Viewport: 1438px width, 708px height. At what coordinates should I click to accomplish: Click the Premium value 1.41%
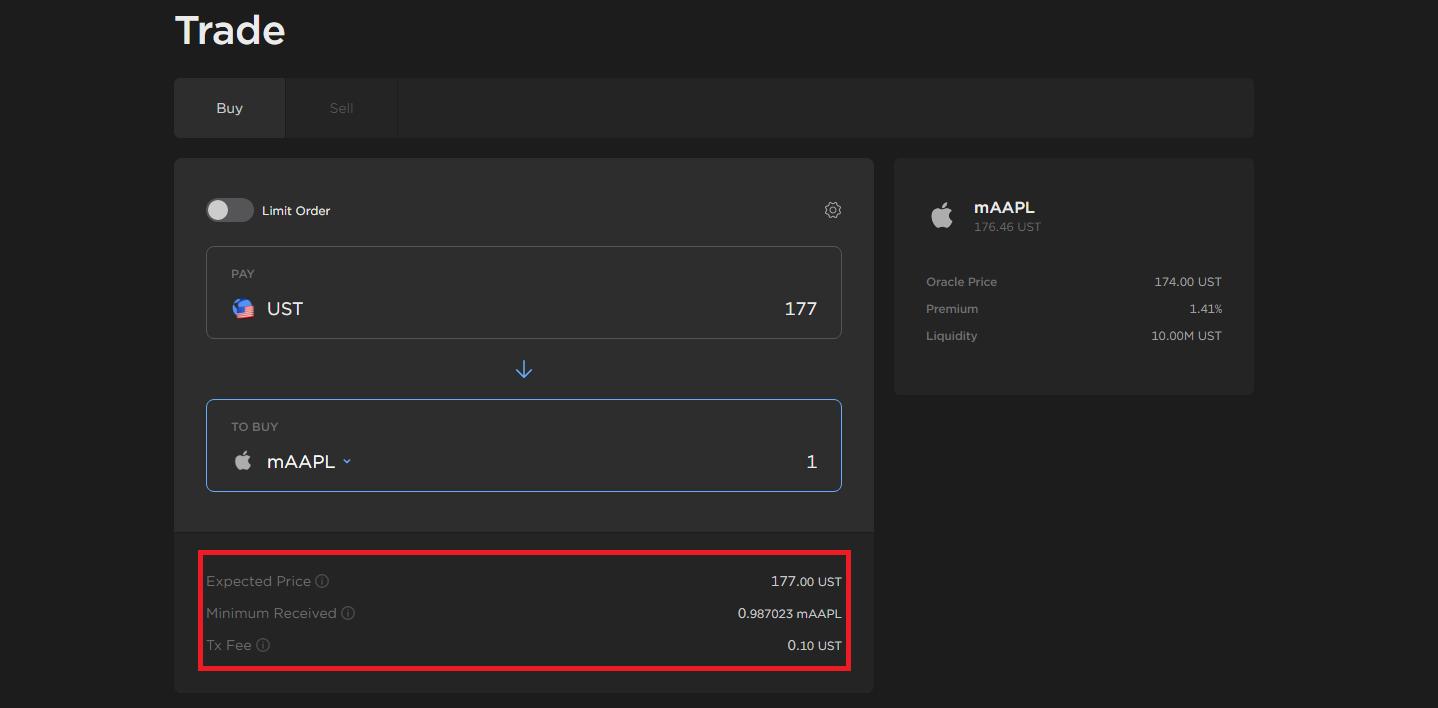tap(1207, 308)
